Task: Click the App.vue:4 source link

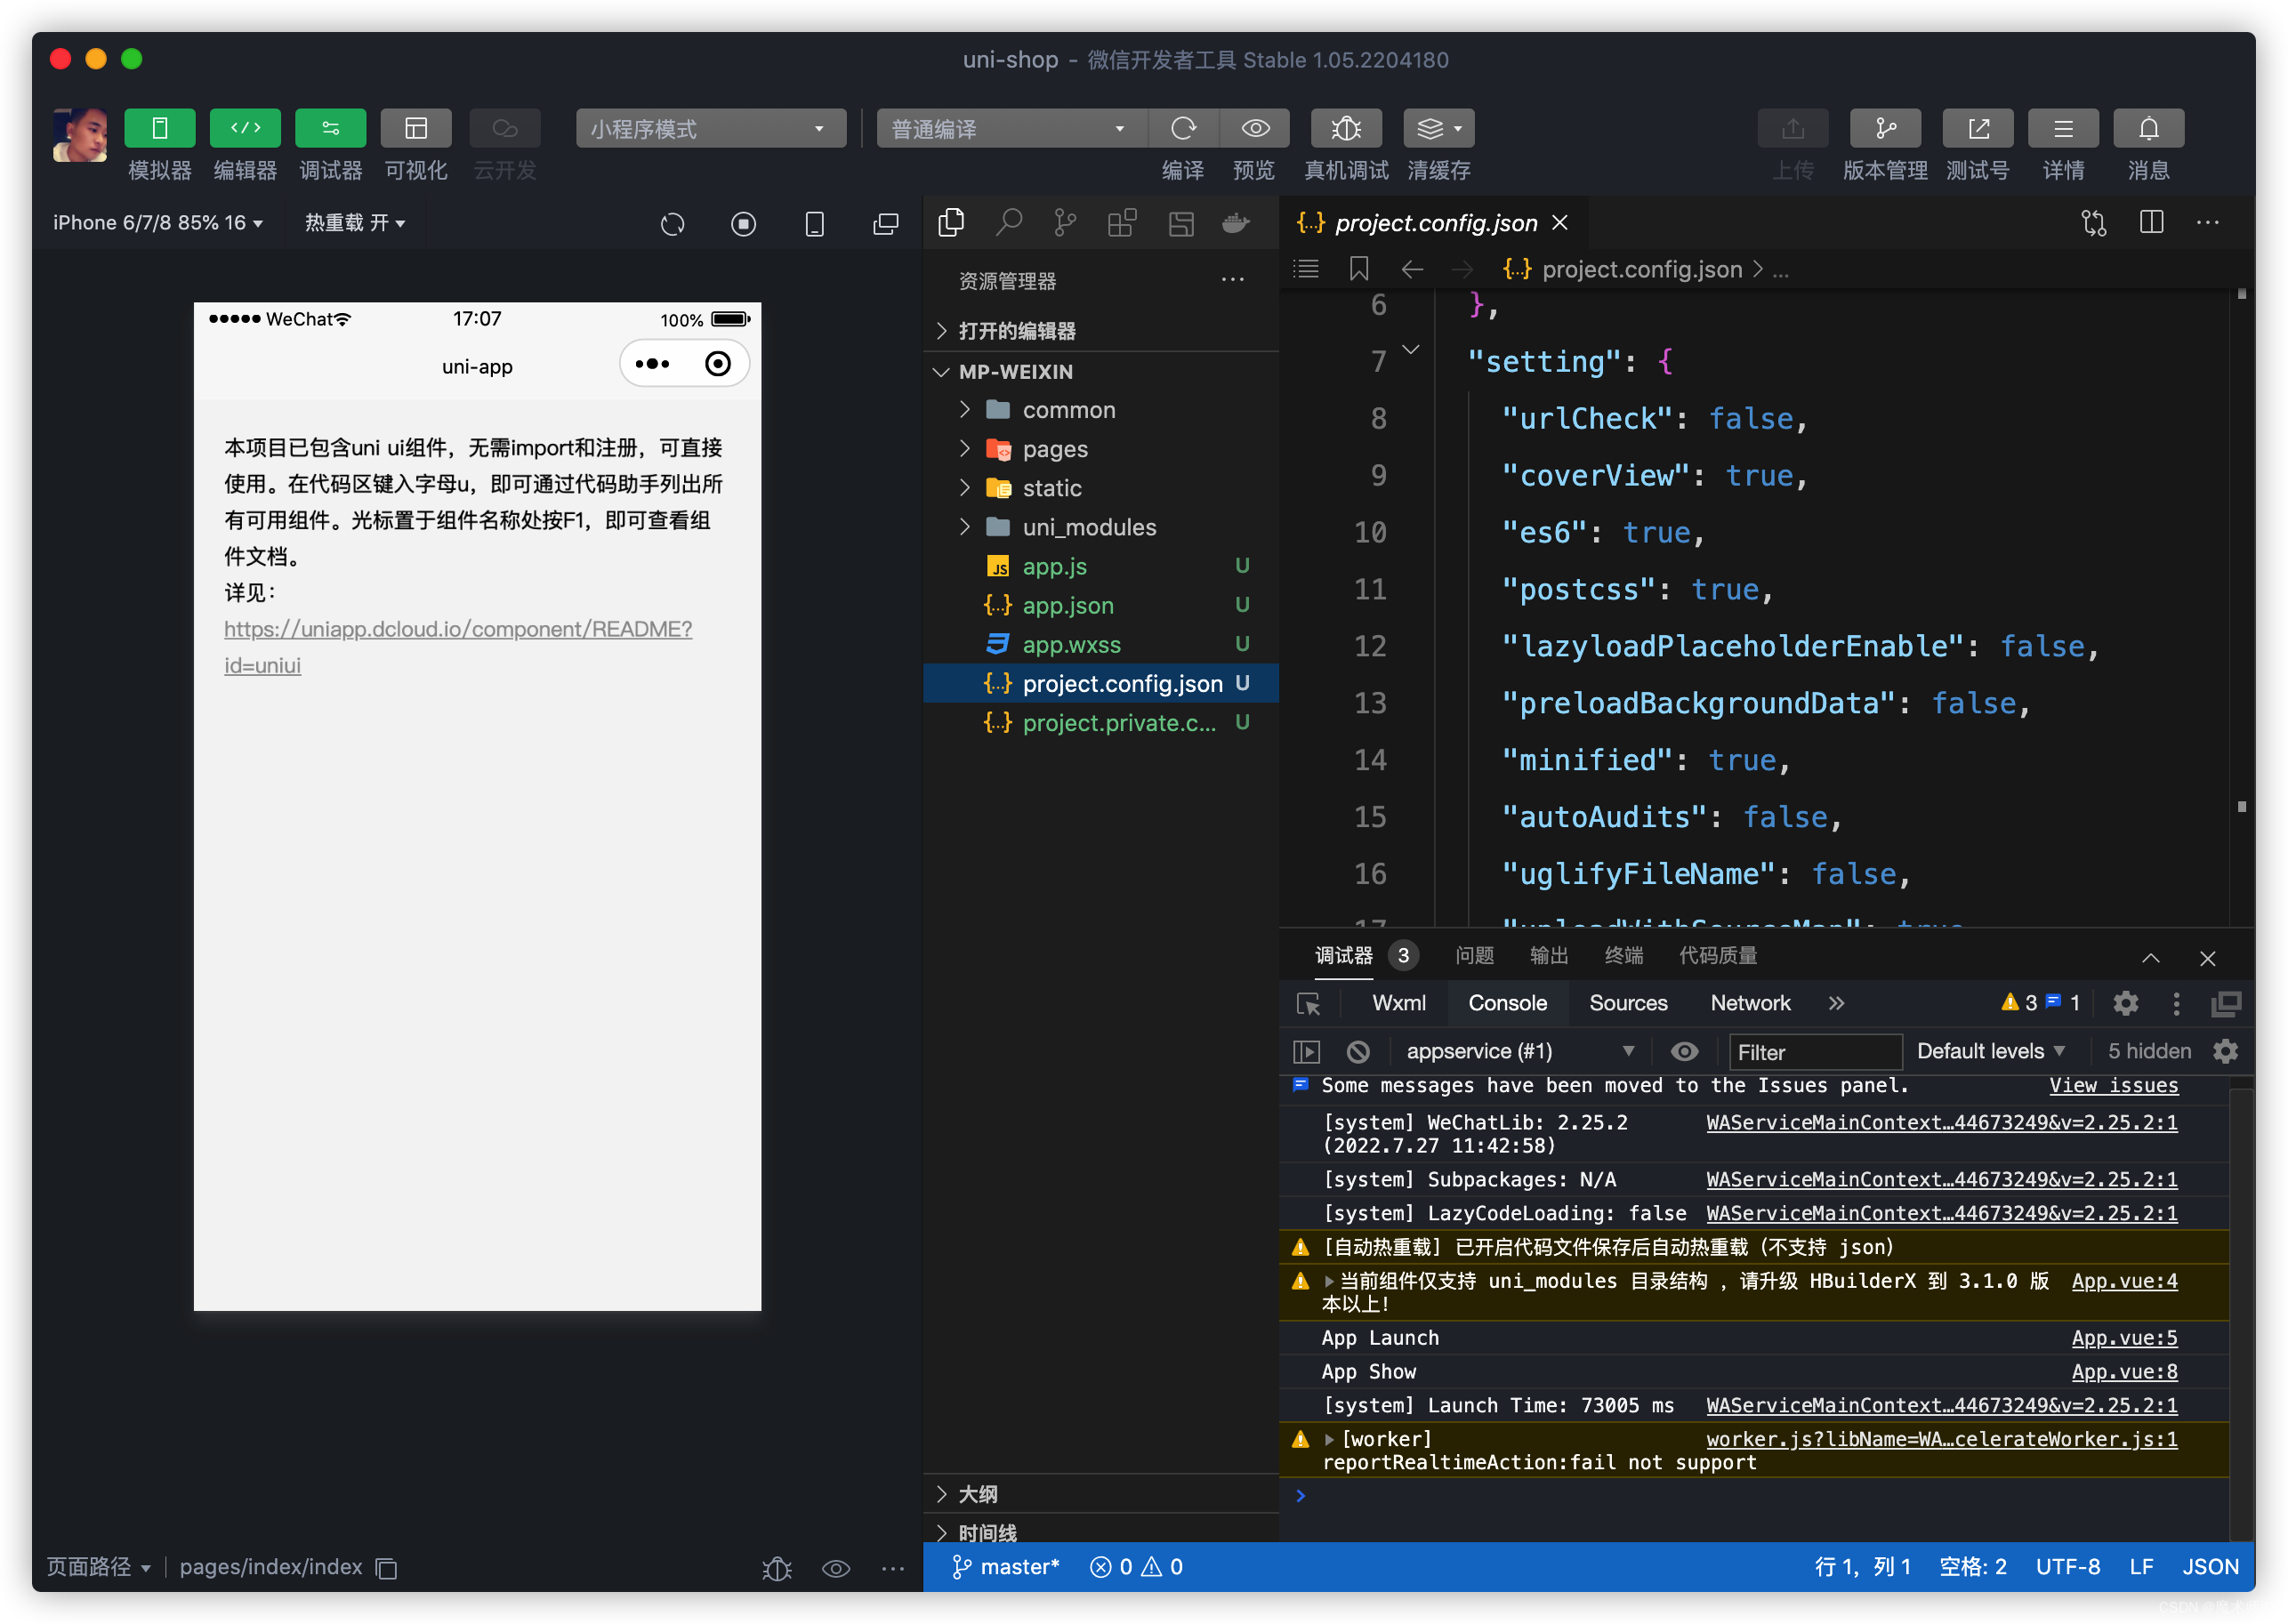Action: (x=2123, y=1280)
